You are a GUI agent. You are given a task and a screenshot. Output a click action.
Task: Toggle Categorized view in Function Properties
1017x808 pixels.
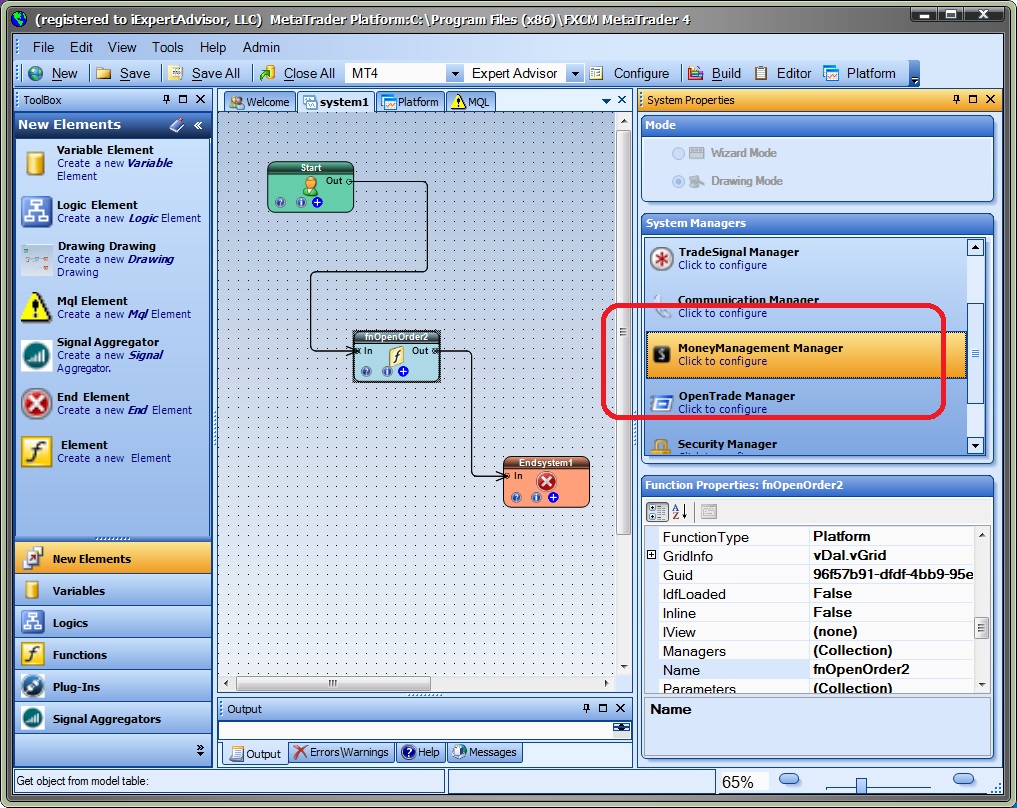tap(658, 512)
